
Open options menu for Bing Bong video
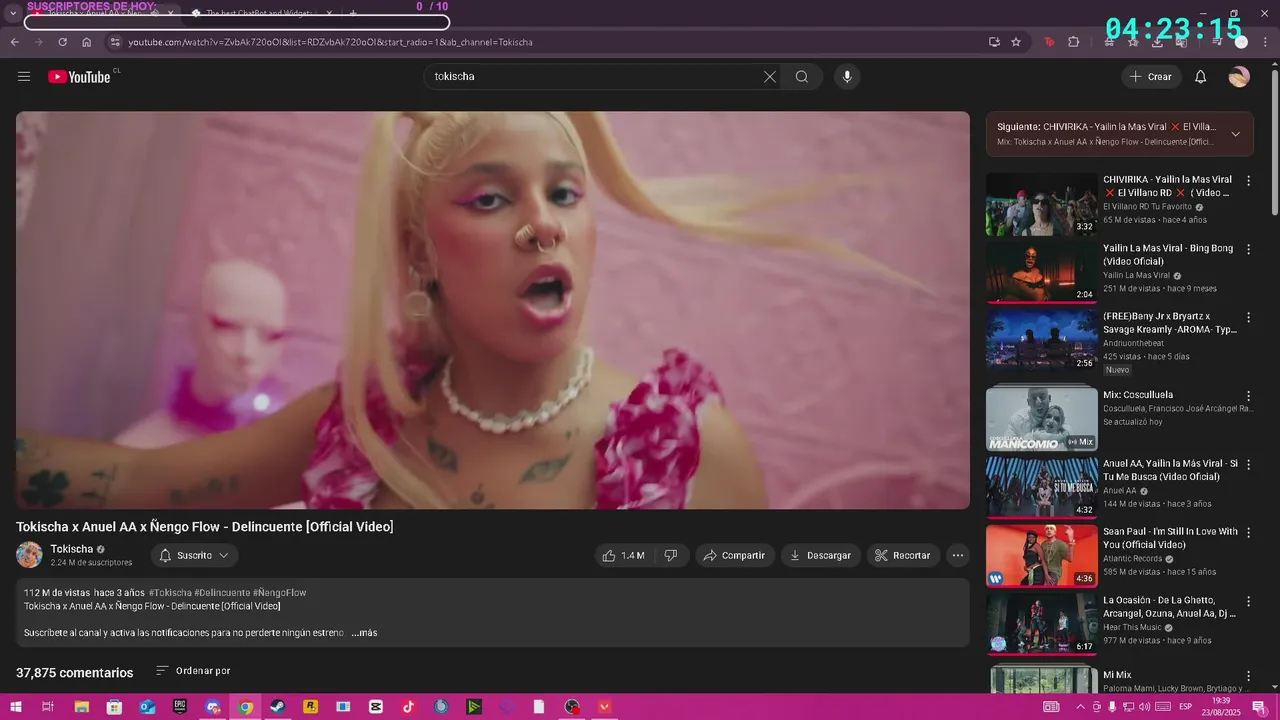(1248, 249)
